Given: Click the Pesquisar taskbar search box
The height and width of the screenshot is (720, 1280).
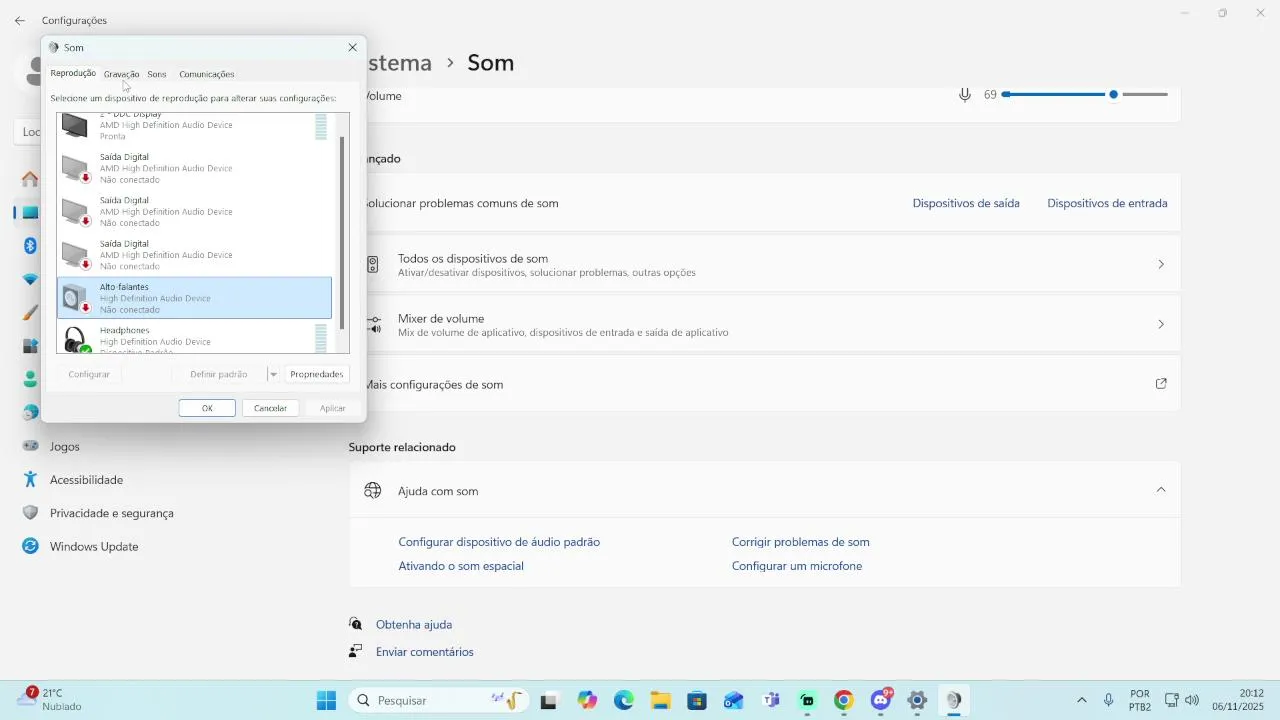Looking at the screenshot, I should coord(437,700).
